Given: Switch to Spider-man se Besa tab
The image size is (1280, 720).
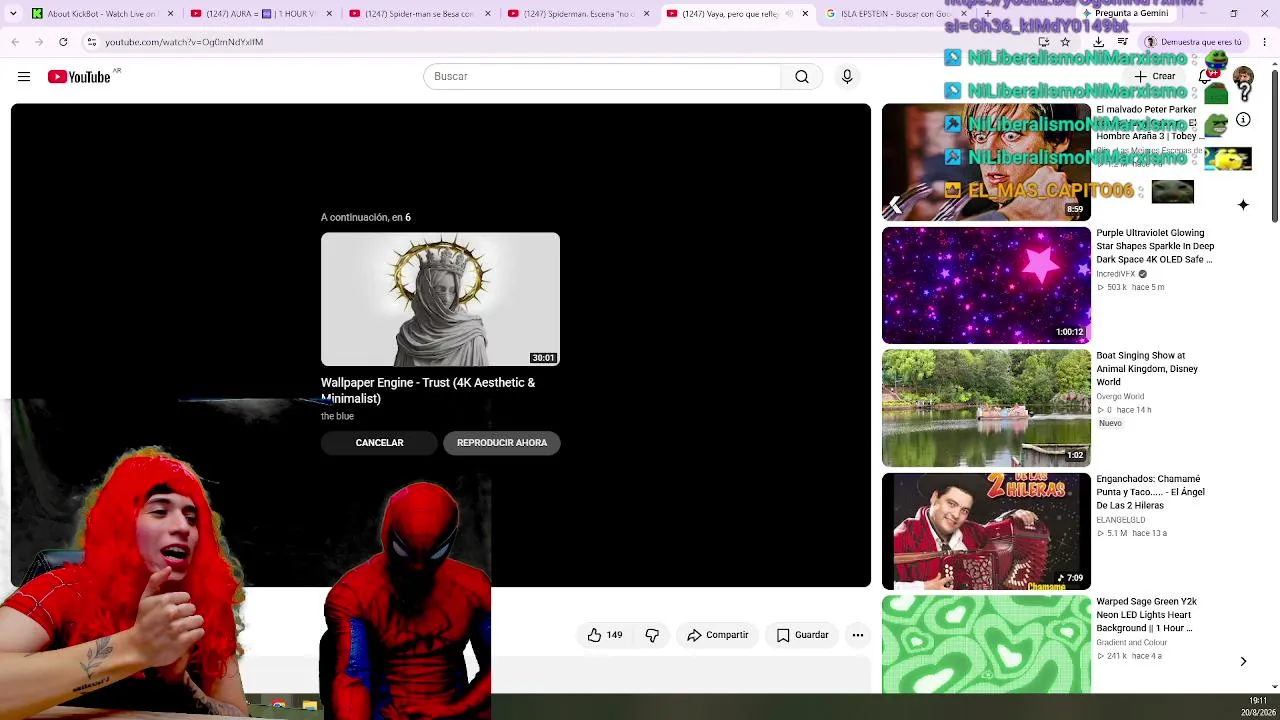Looking at the screenshot, I should [x=418, y=14].
